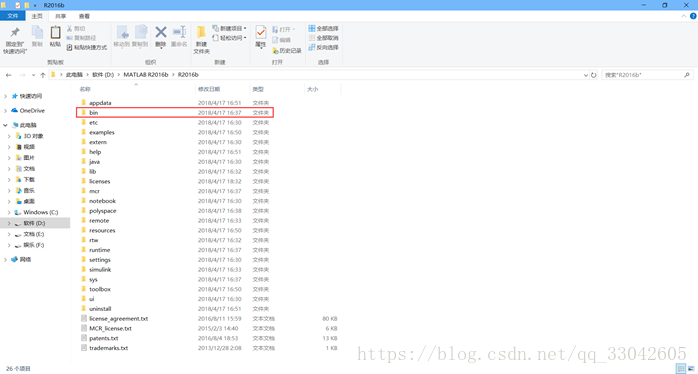This screenshot has width=698, height=374.
Task: Click the Back navigation arrow
Action: (8, 75)
